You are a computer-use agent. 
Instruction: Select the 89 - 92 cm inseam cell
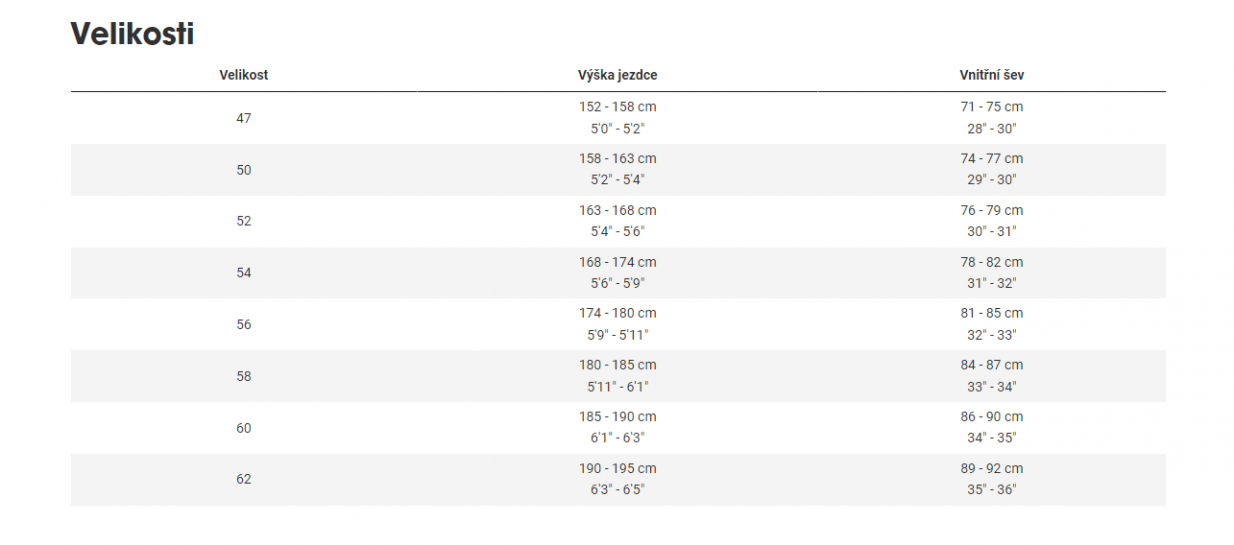(991, 469)
